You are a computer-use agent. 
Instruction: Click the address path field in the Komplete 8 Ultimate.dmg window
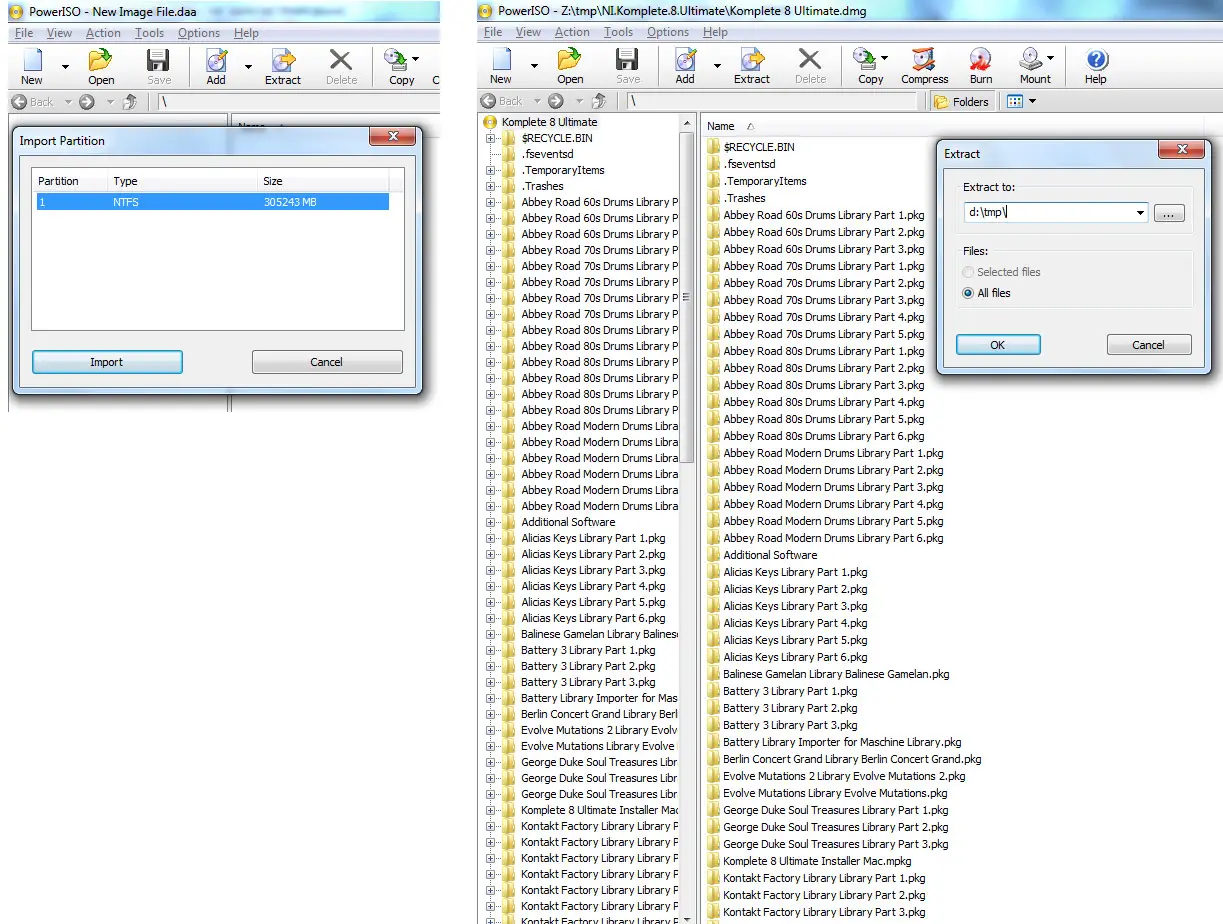coord(772,101)
